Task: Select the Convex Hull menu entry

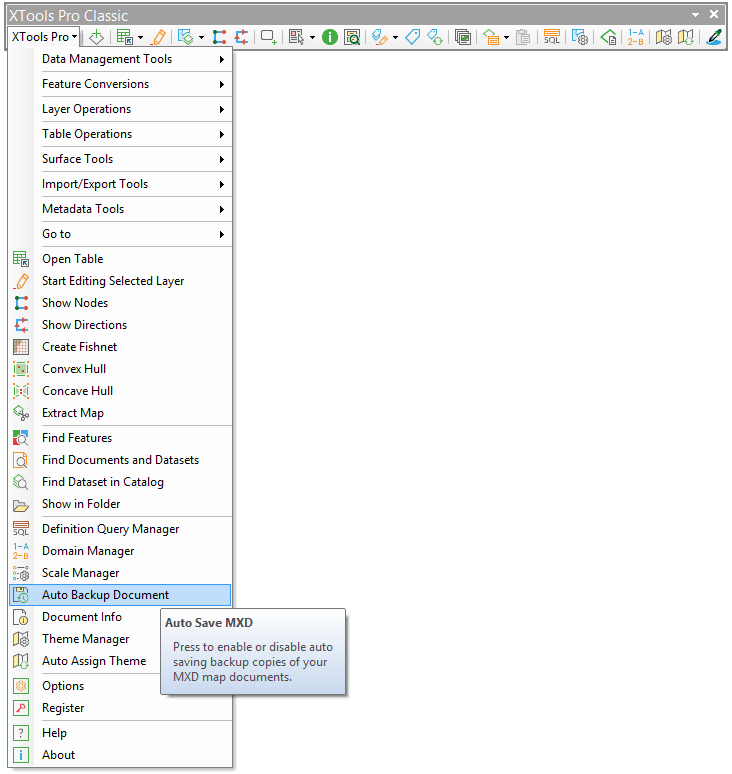Action: (120, 369)
